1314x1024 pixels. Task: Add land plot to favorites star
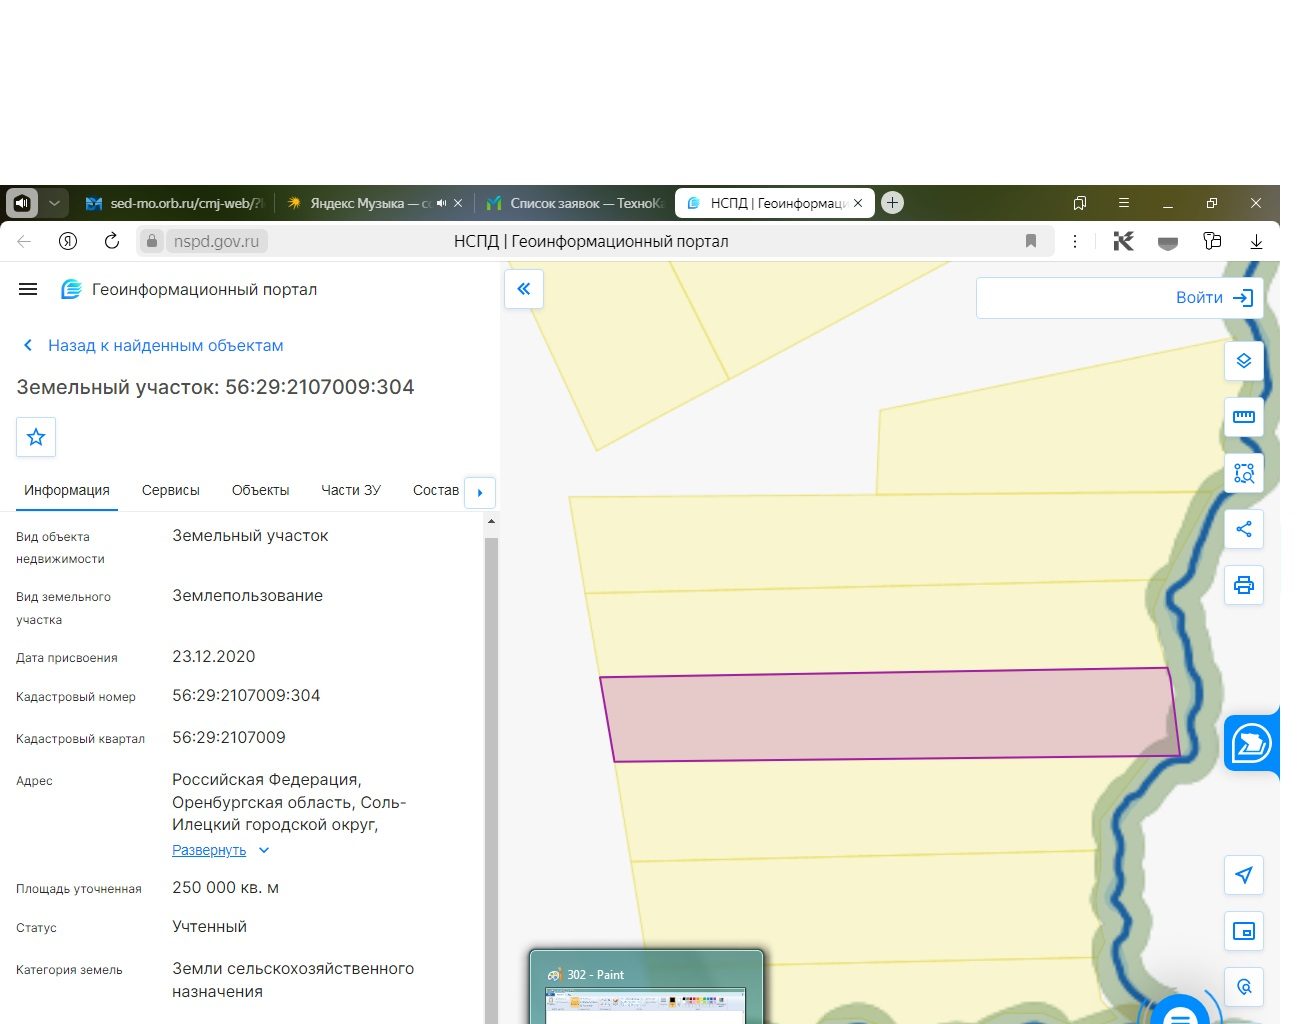(x=36, y=437)
